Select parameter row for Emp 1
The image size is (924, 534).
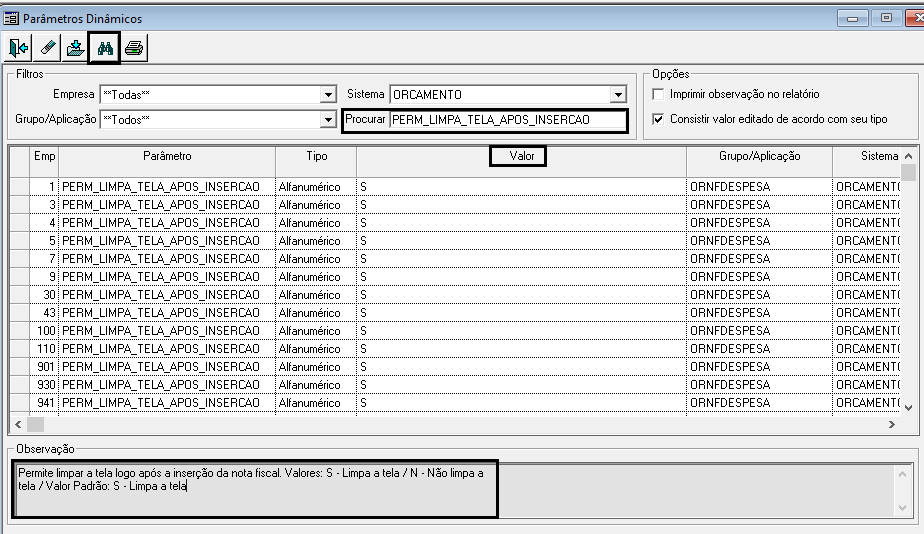point(455,187)
